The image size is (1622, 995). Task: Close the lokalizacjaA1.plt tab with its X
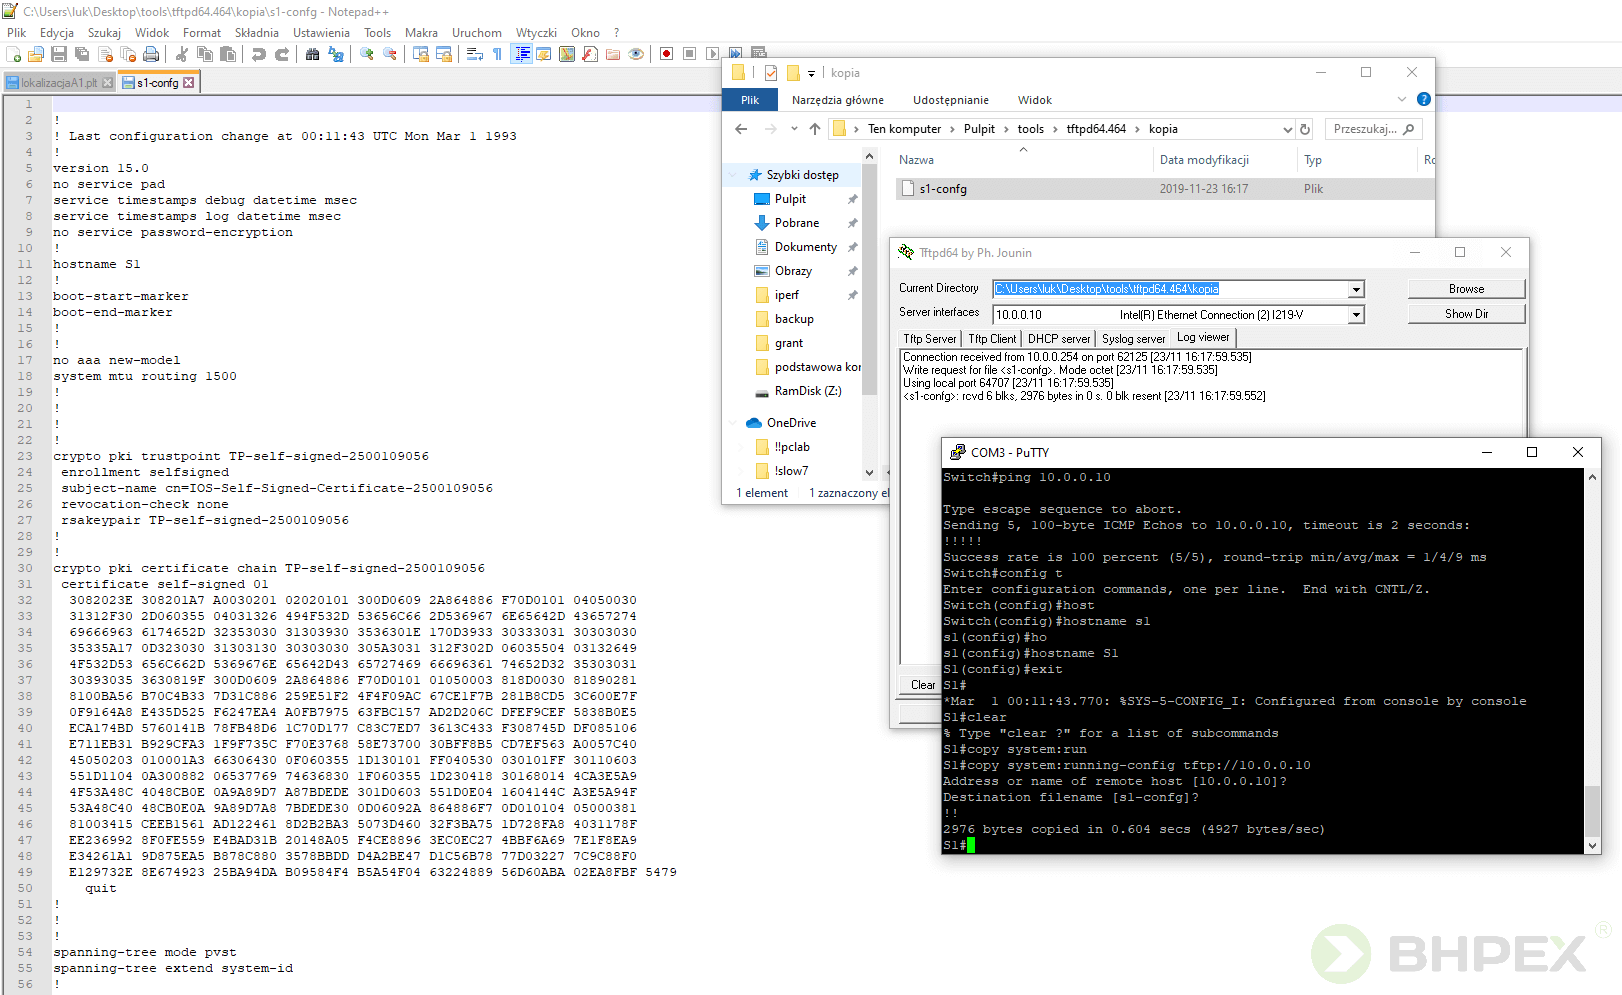[107, 83]
